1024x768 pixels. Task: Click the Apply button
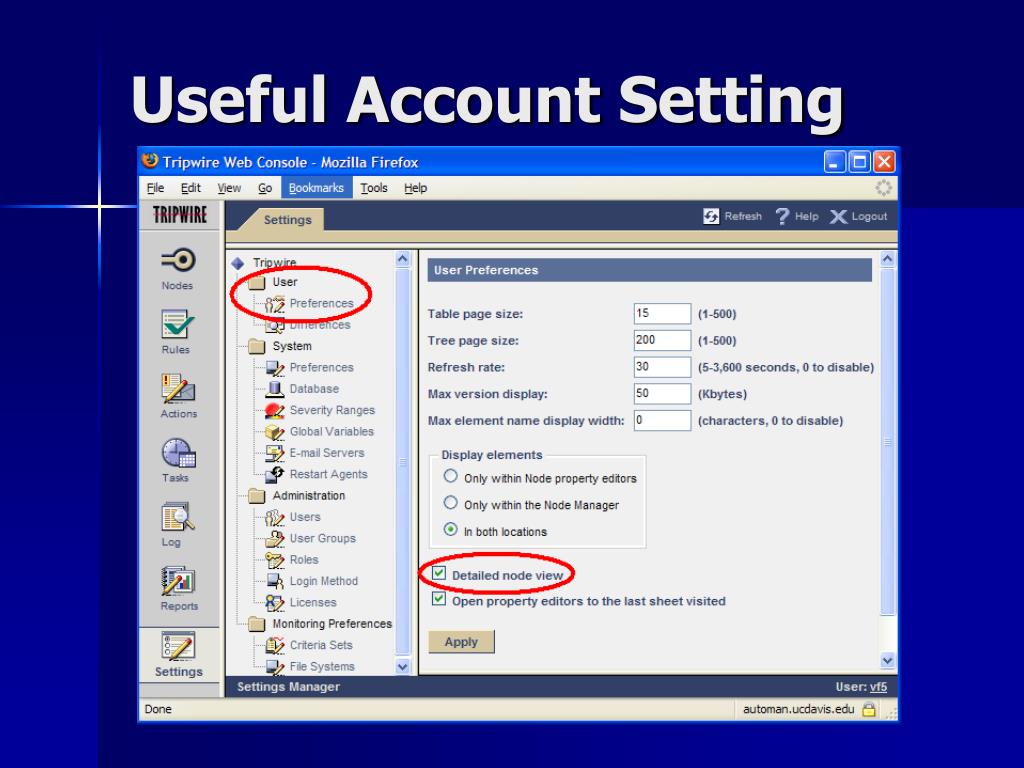(462, 642)
